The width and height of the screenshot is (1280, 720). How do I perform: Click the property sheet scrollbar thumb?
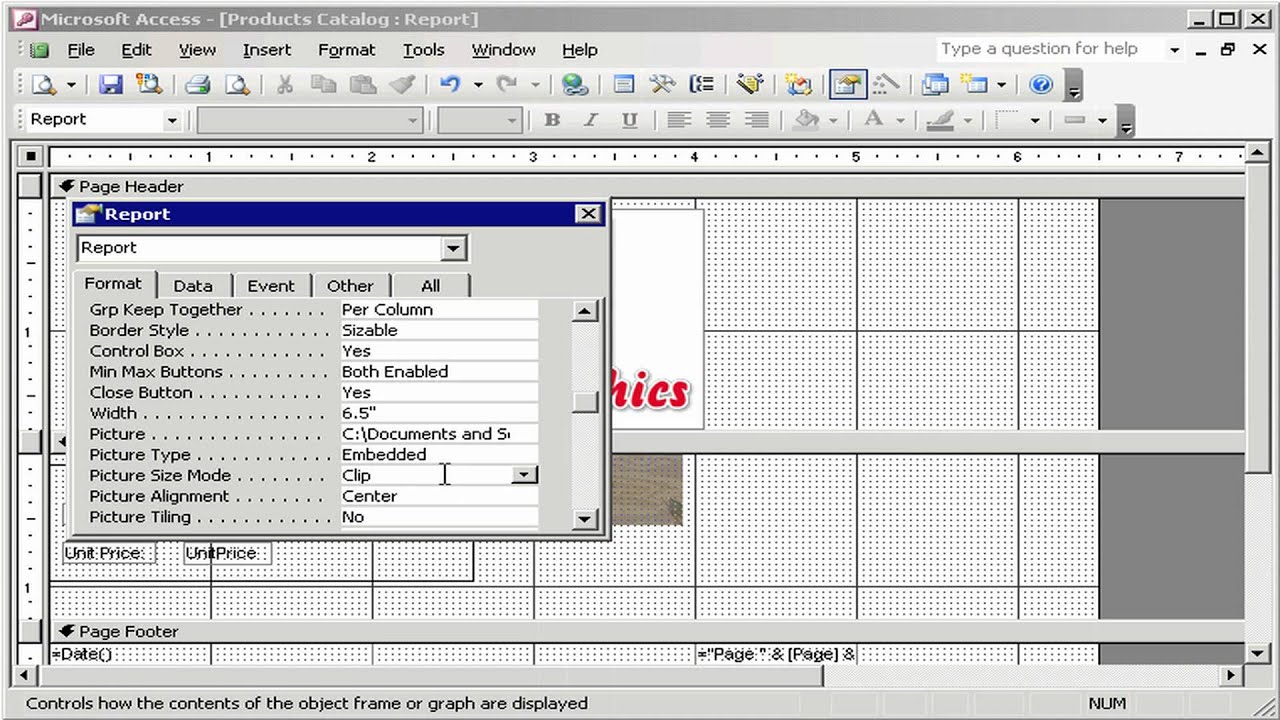pyautogui.click(x=586, y=401)
